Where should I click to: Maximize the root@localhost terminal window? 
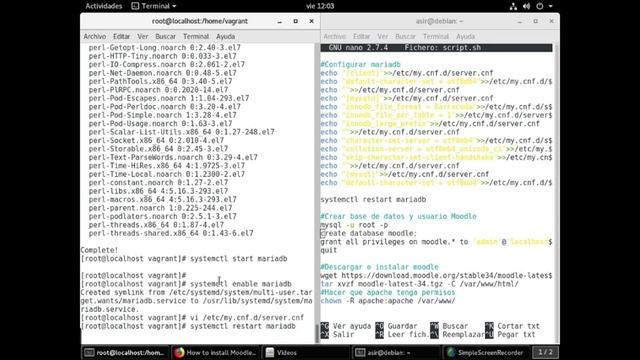point(296,21)
